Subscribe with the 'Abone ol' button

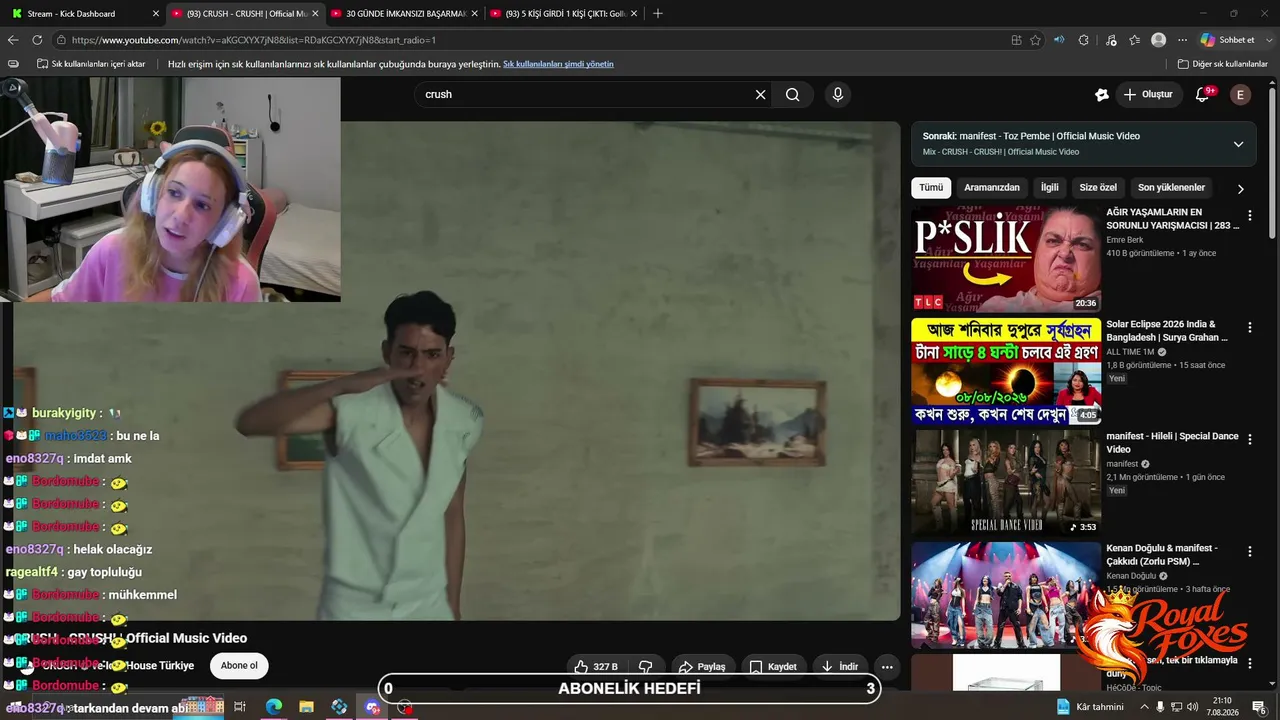tap(239, 666)
